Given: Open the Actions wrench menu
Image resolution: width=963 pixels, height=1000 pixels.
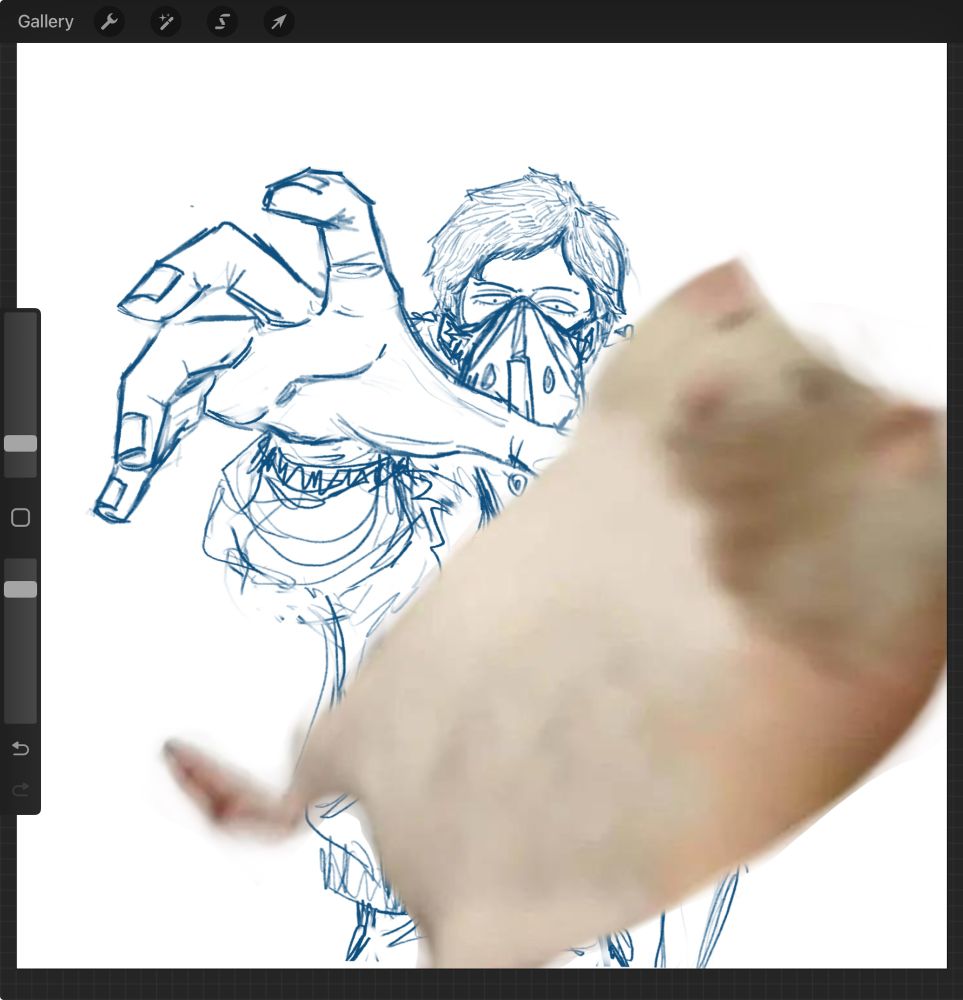Looking at the screenshot, I should [109, 22].
